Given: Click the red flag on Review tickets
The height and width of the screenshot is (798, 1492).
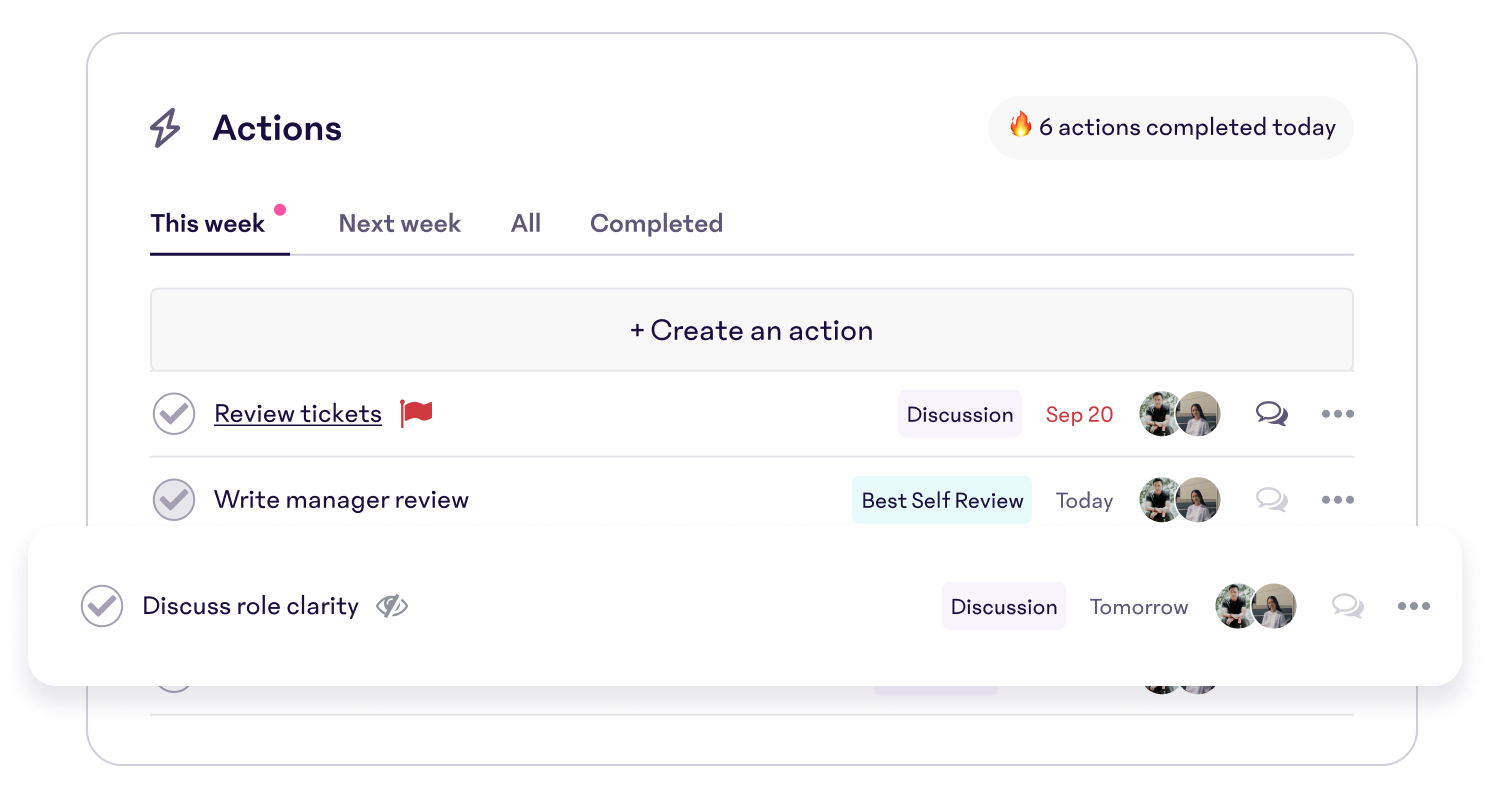Looking at the screenshot, I should [x=416, y=414].
